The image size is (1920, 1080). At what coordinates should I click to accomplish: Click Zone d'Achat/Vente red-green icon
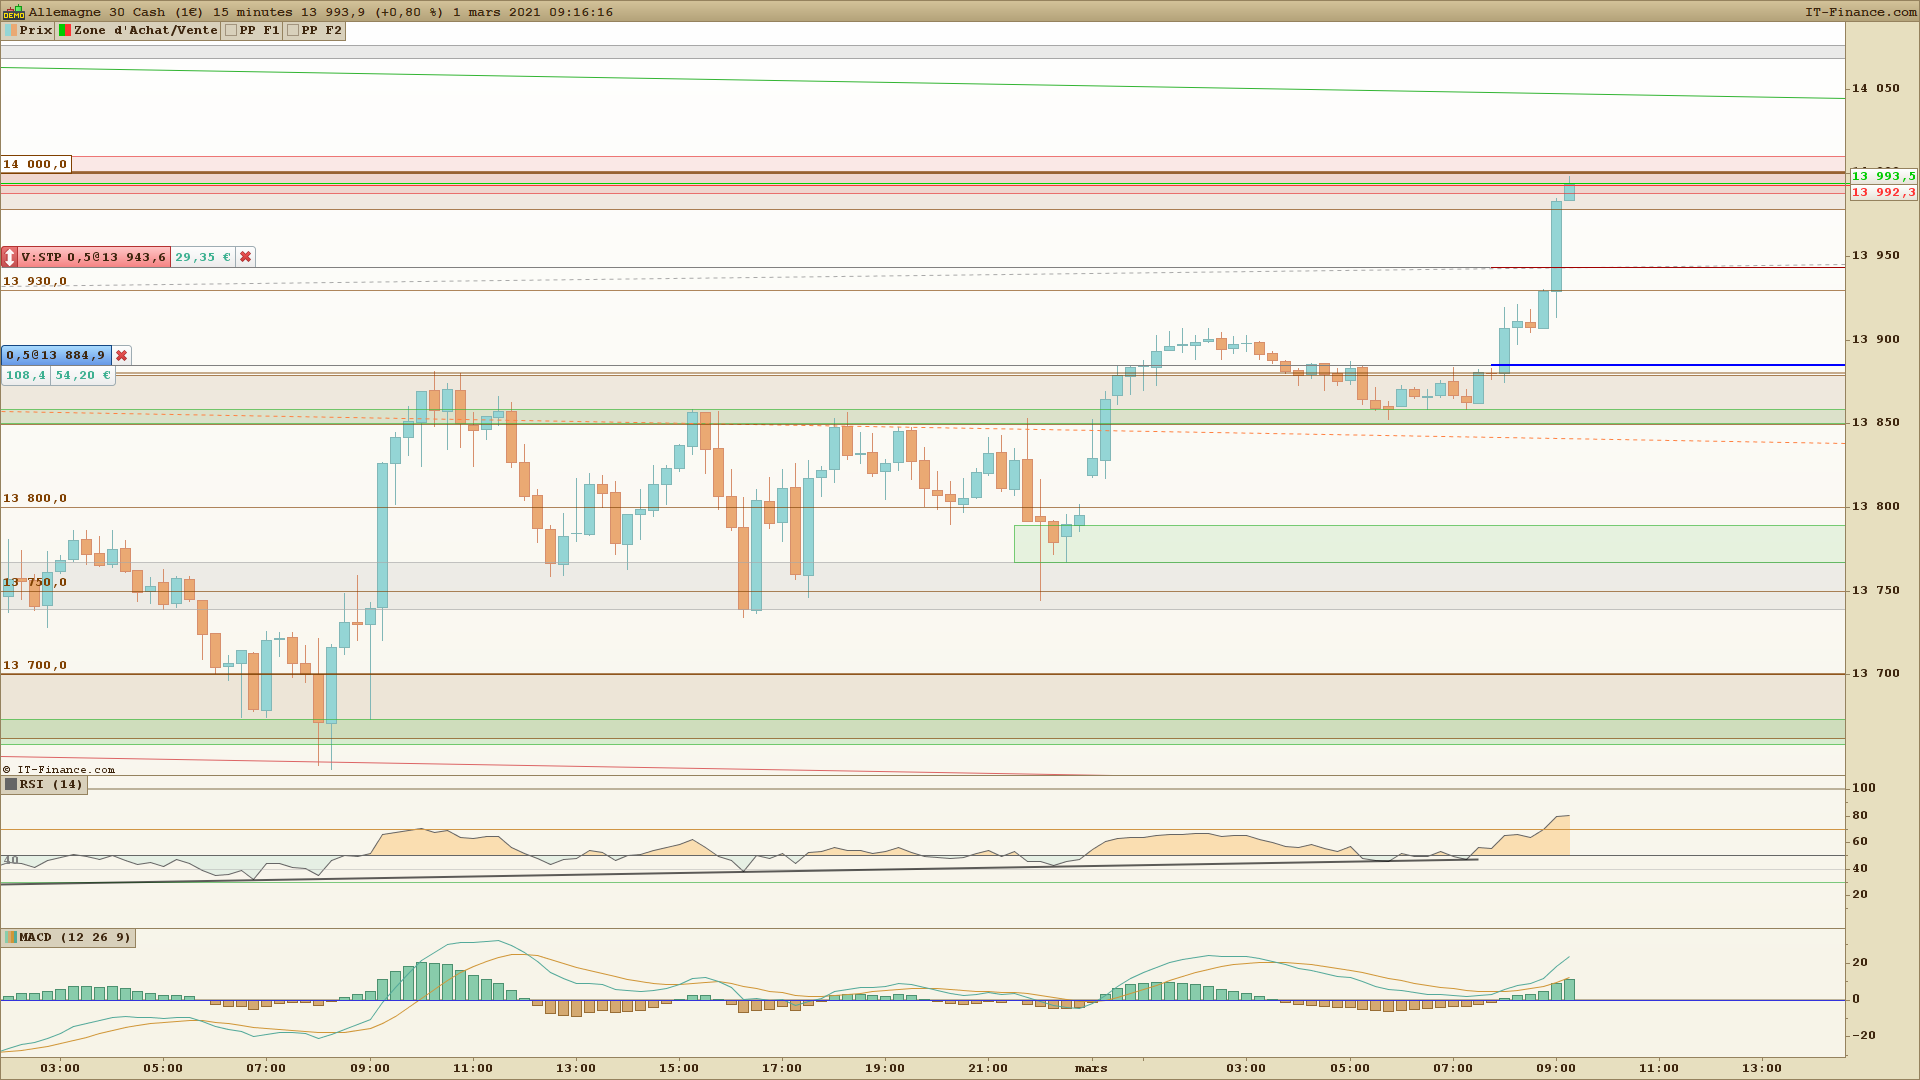tap(65, 30)
